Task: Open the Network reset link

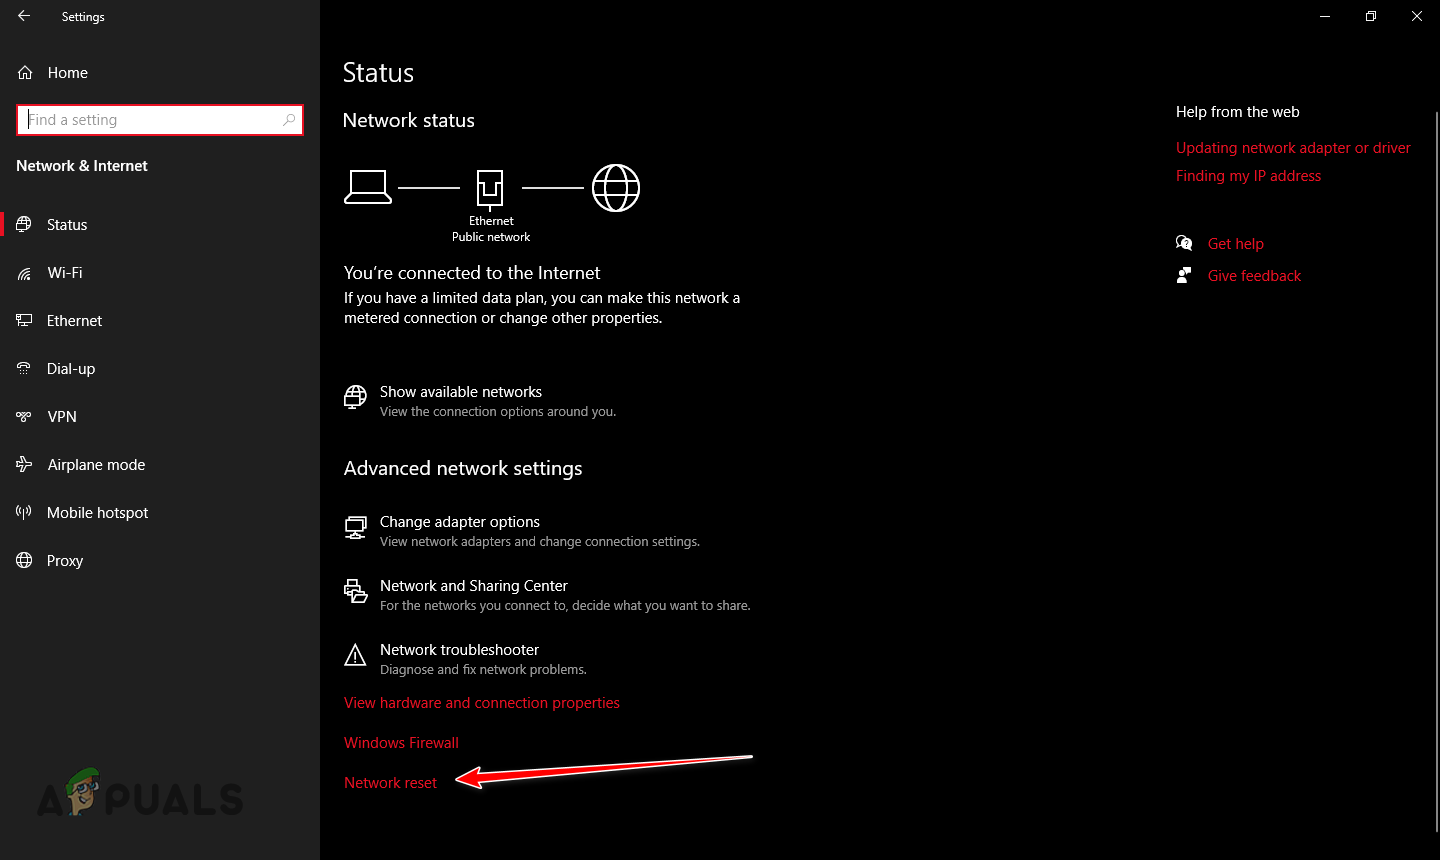Action: (x=390, y=782)
